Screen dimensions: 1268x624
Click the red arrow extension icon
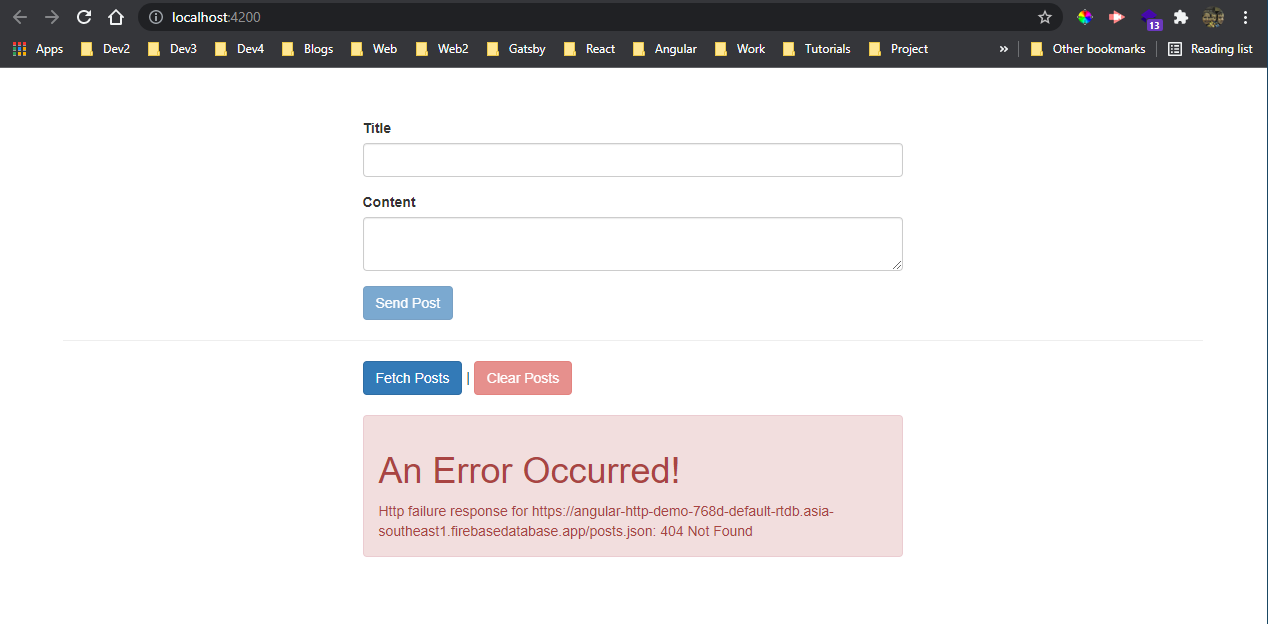(1117, 17)
